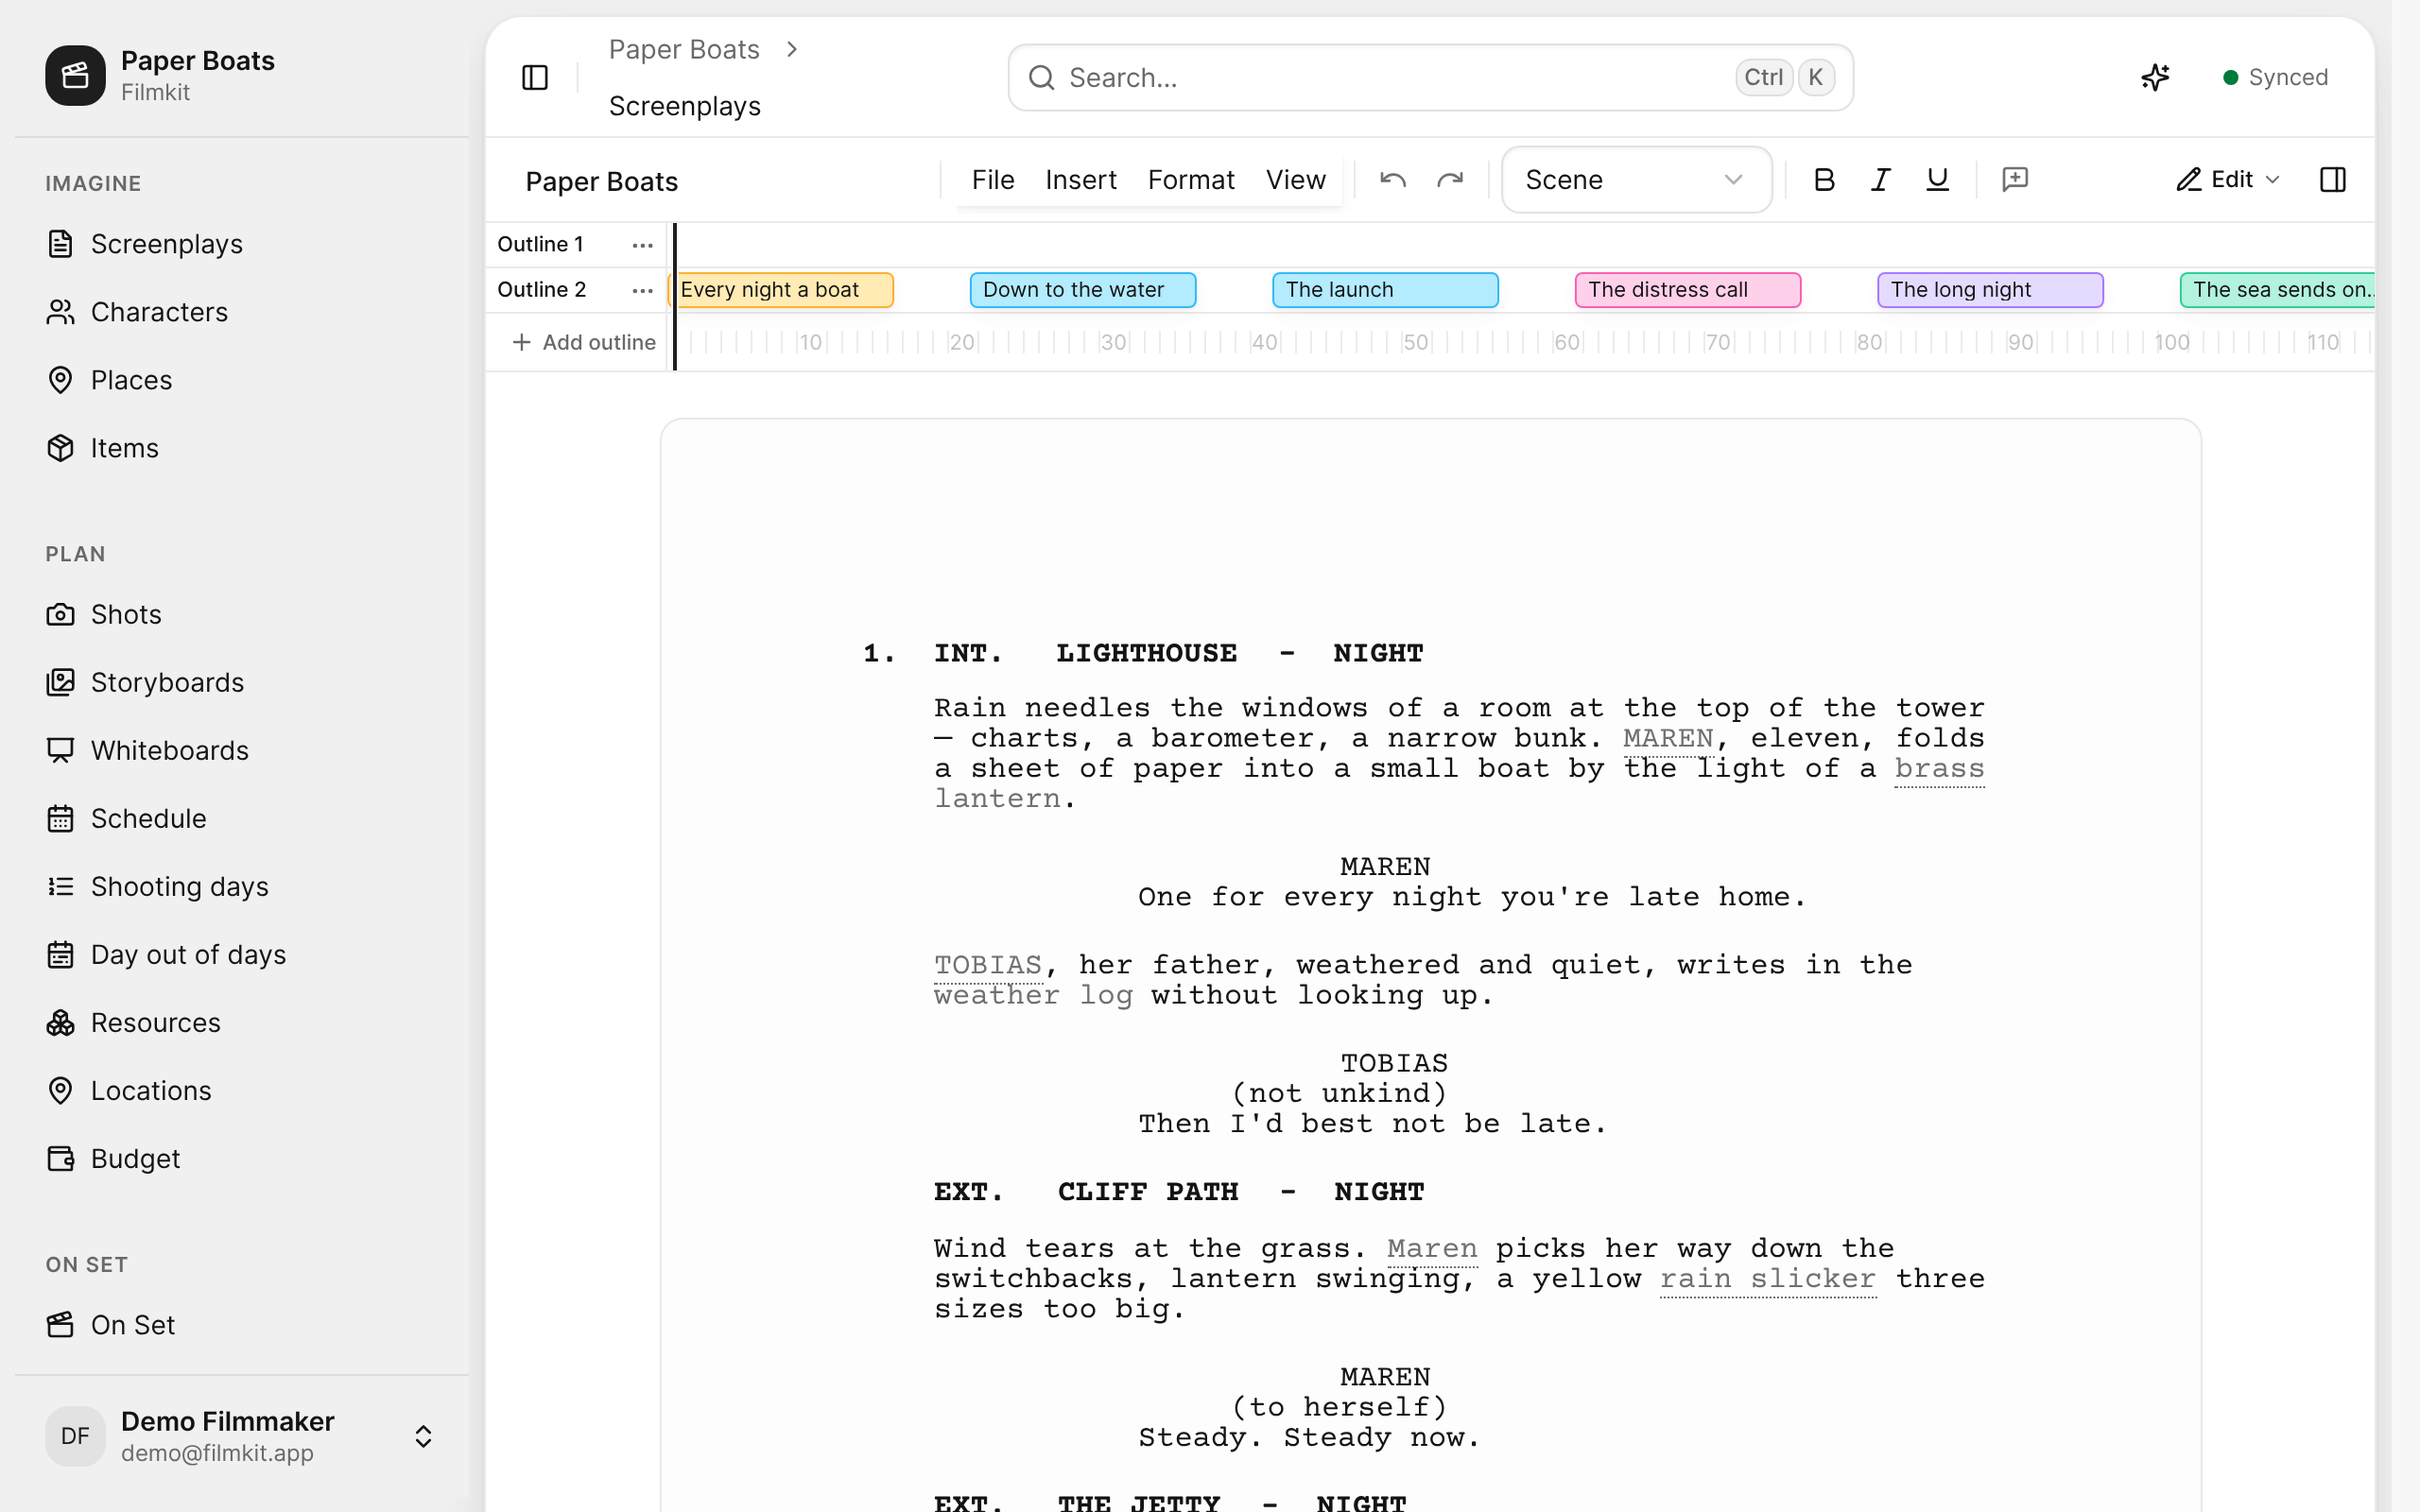Click the Synced status indicator
Viewport: 2420px width, 1512px height.
tap(2275, 77)
